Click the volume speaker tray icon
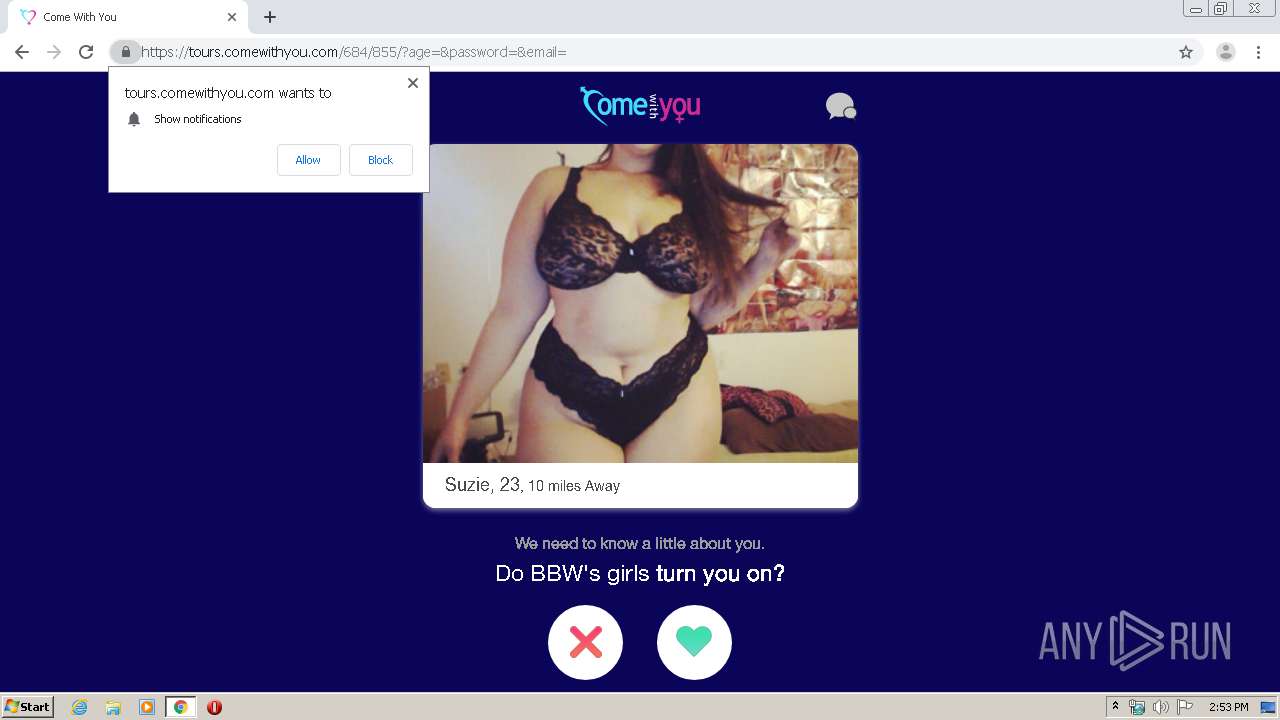This screenshot has height=720, width=1280. point(1161,707)
